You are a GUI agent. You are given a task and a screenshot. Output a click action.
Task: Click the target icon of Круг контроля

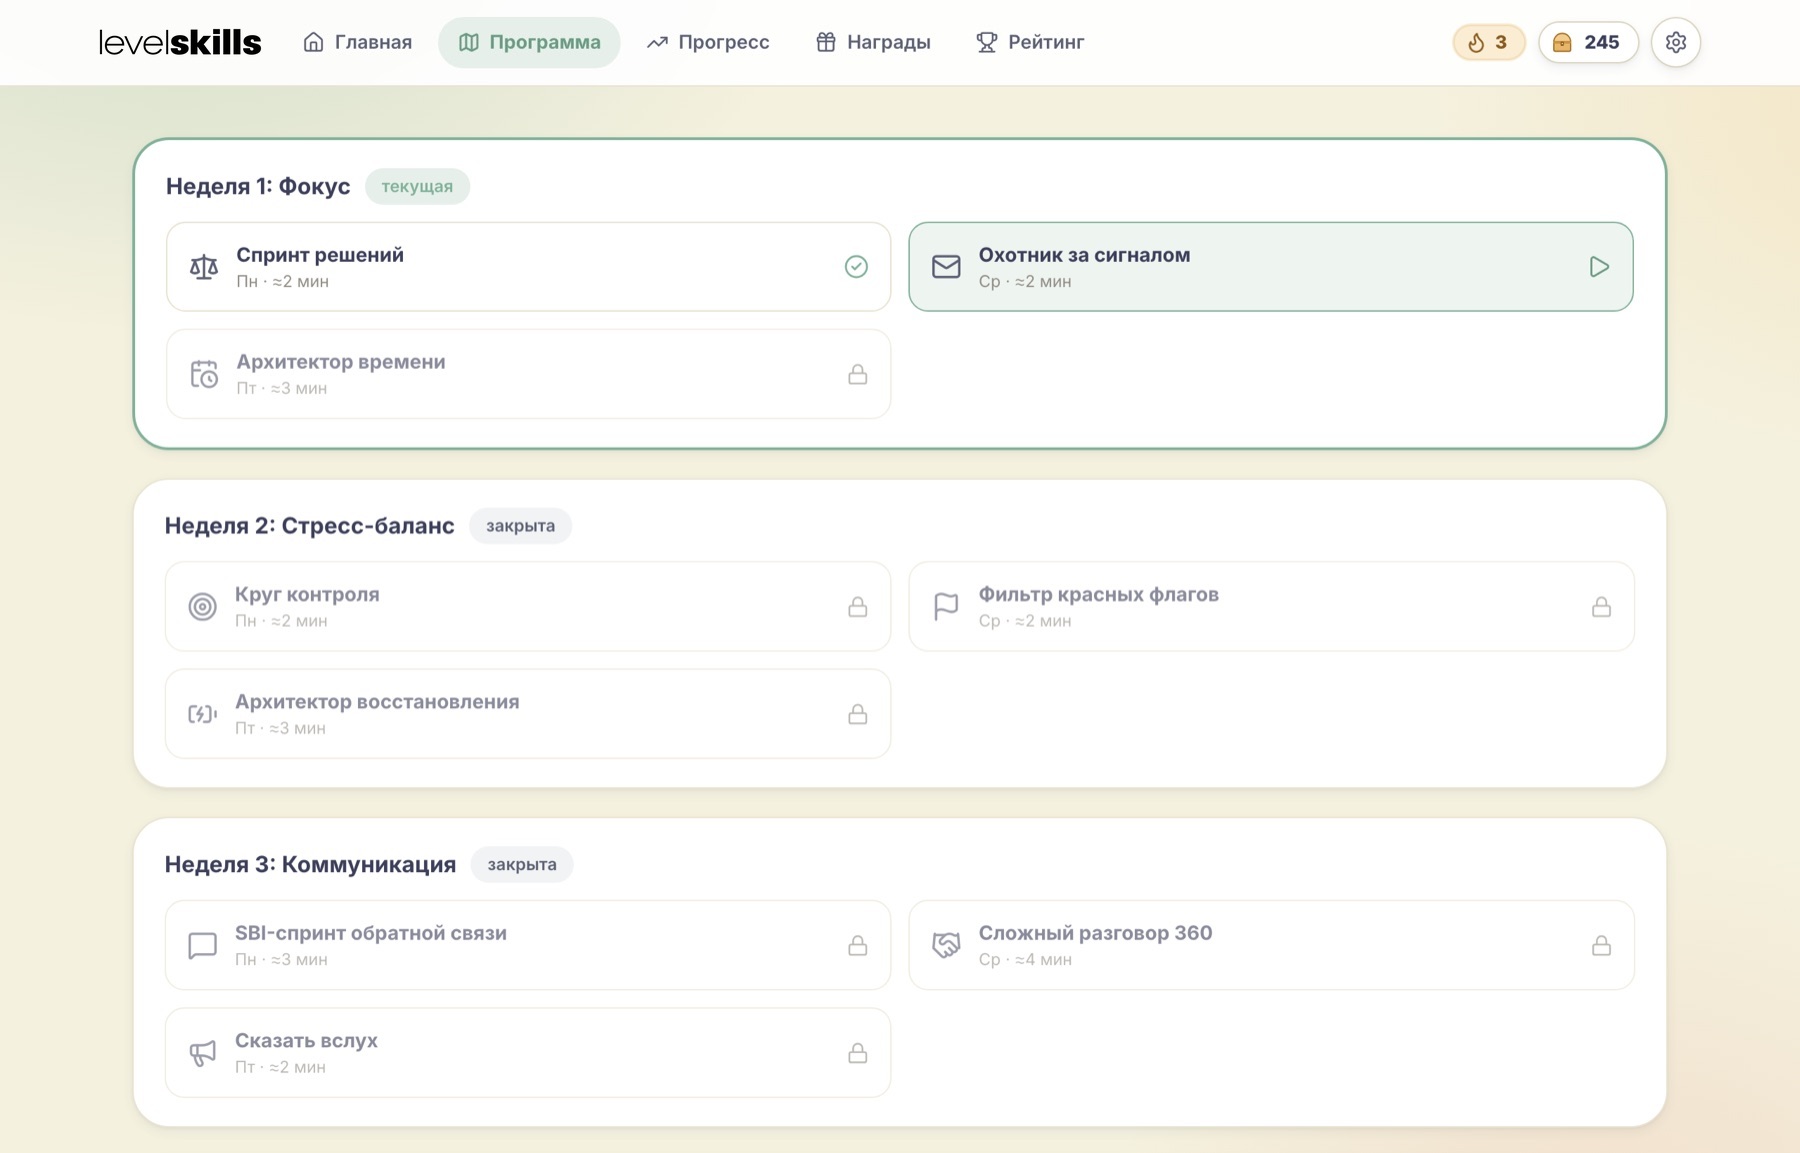203,607
